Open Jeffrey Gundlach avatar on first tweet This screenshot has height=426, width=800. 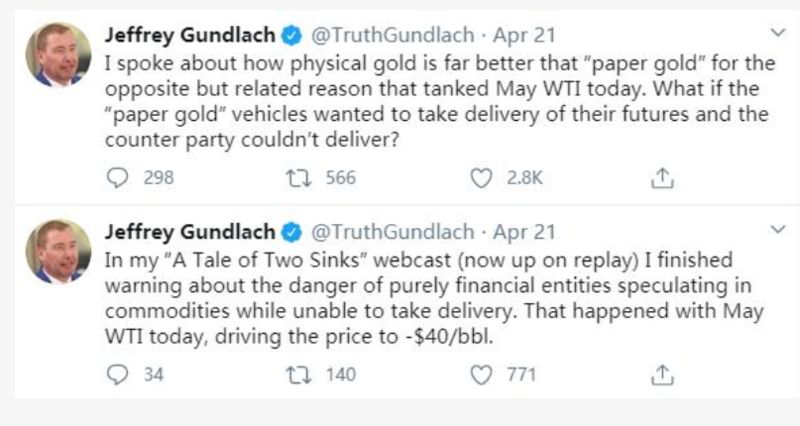[58, 55]
